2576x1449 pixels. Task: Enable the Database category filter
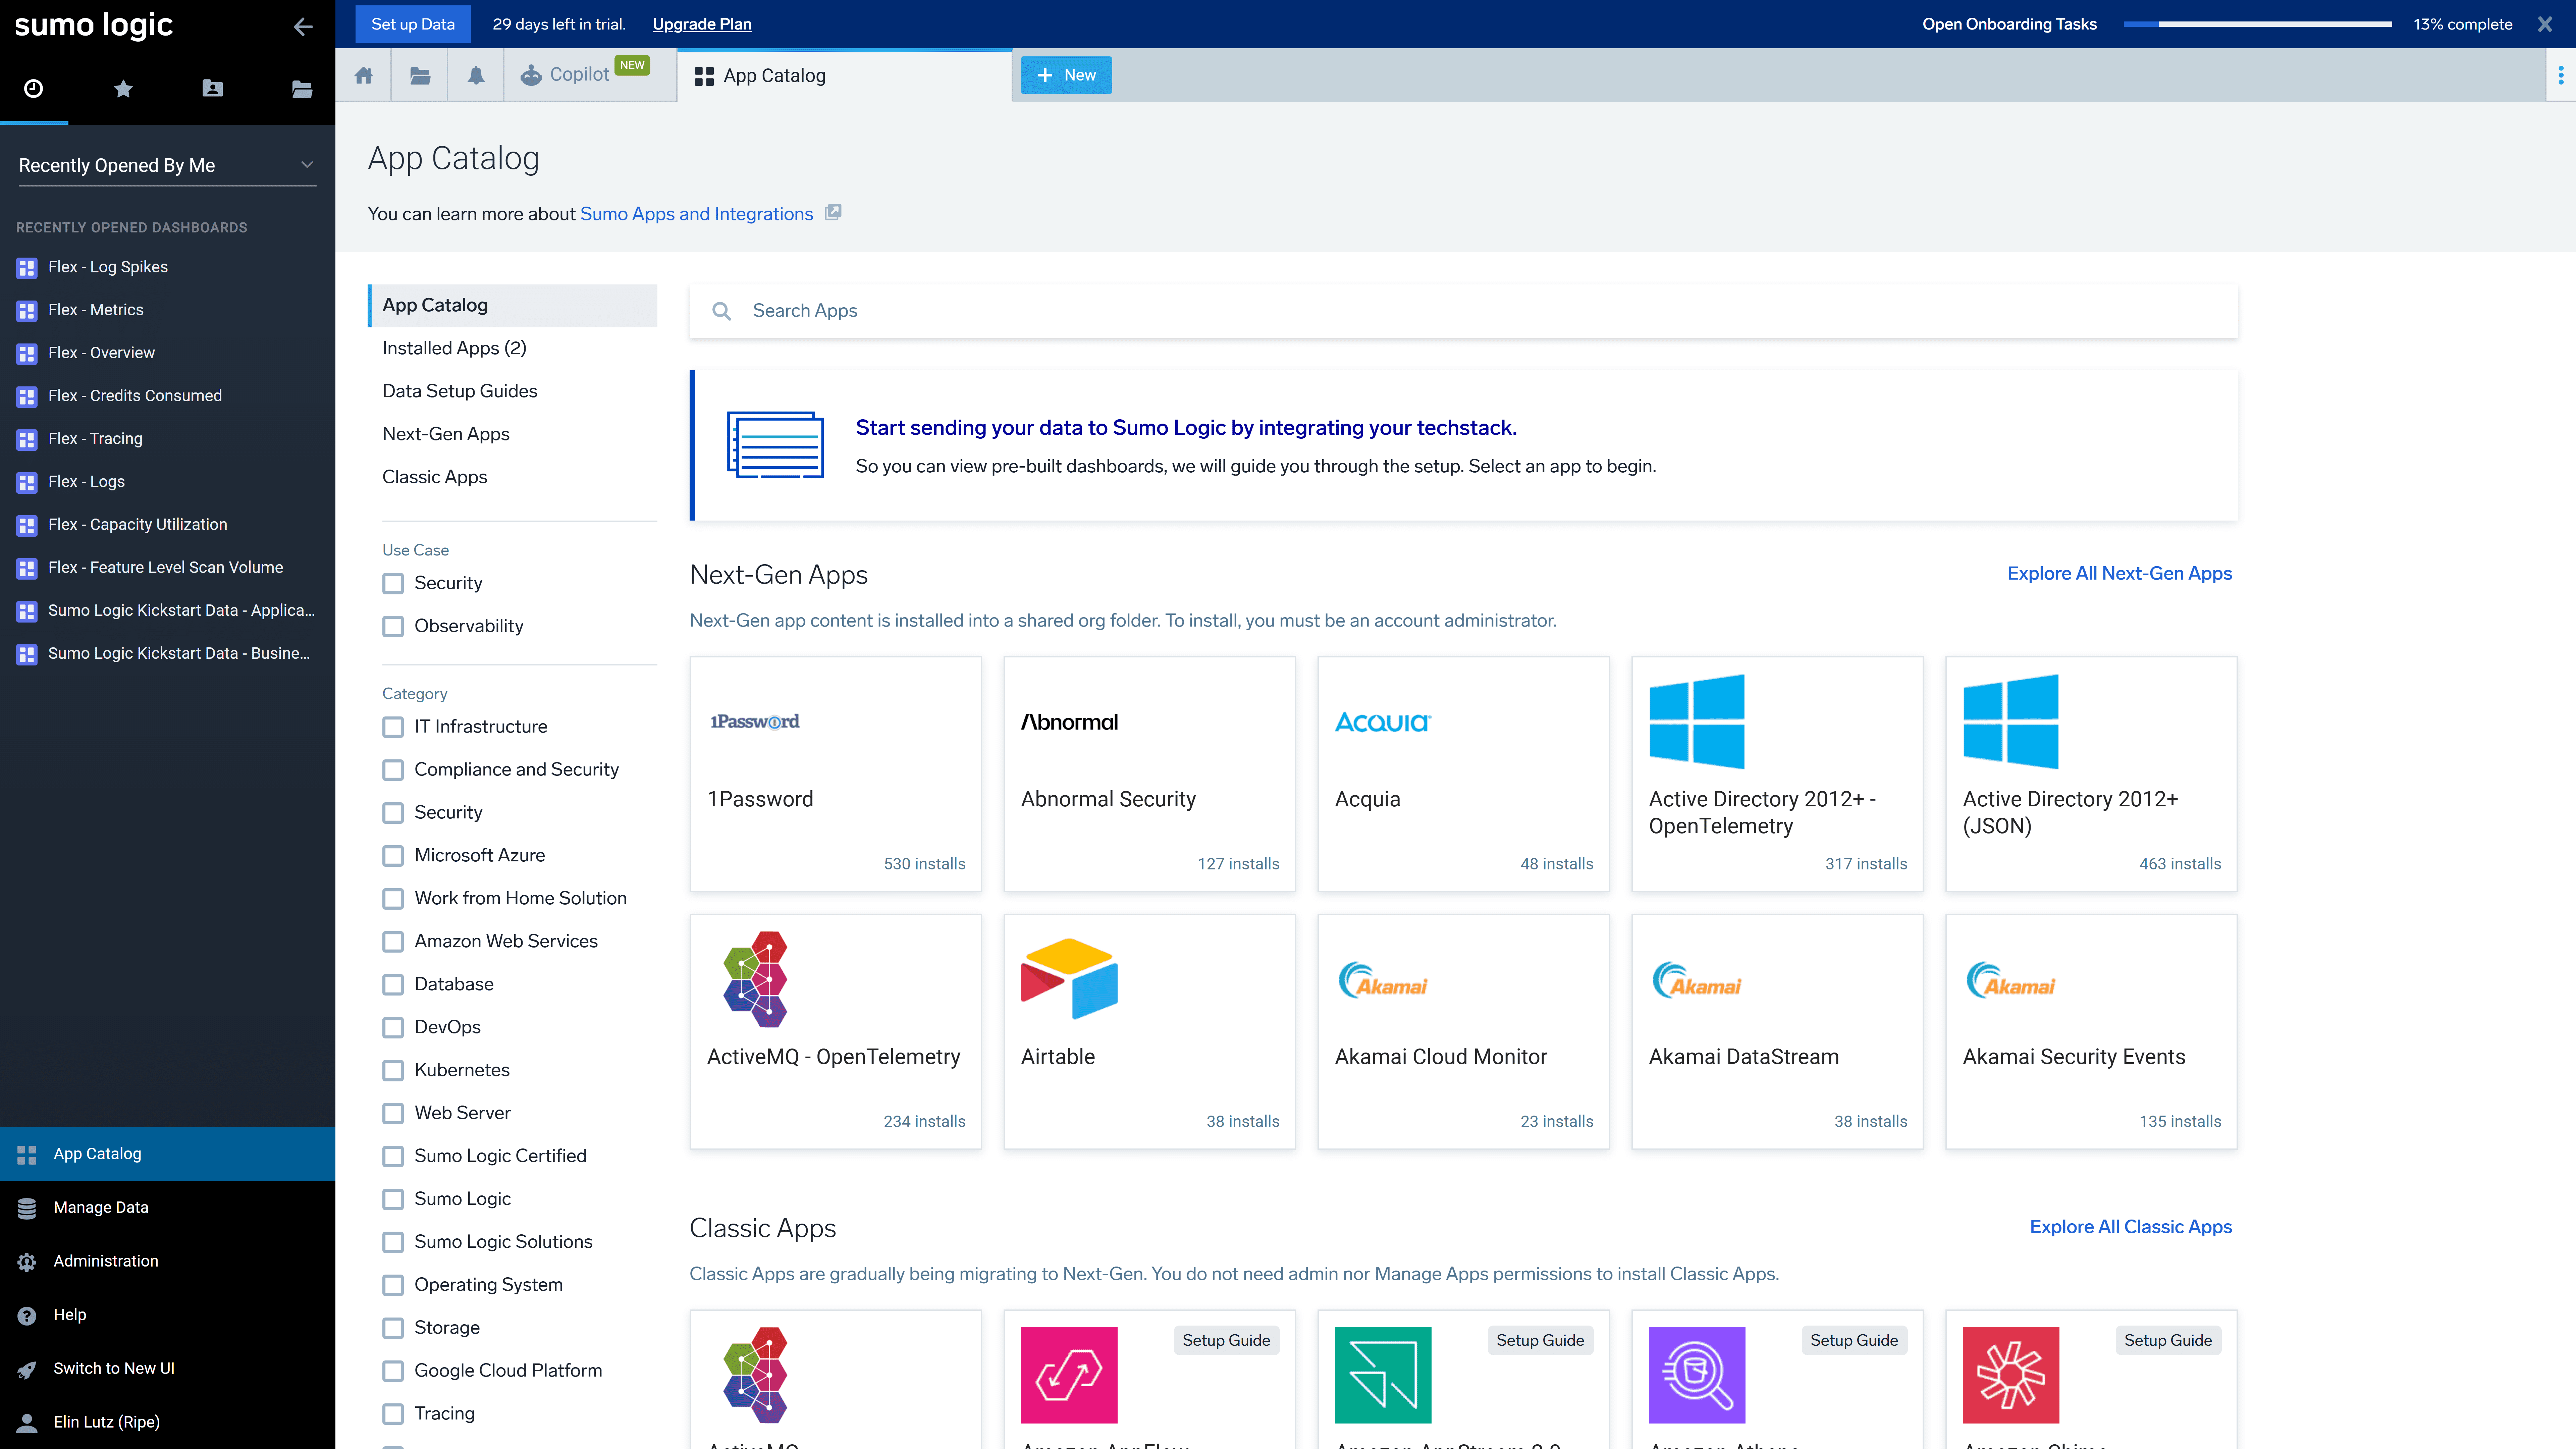click(x=393, y=985)
